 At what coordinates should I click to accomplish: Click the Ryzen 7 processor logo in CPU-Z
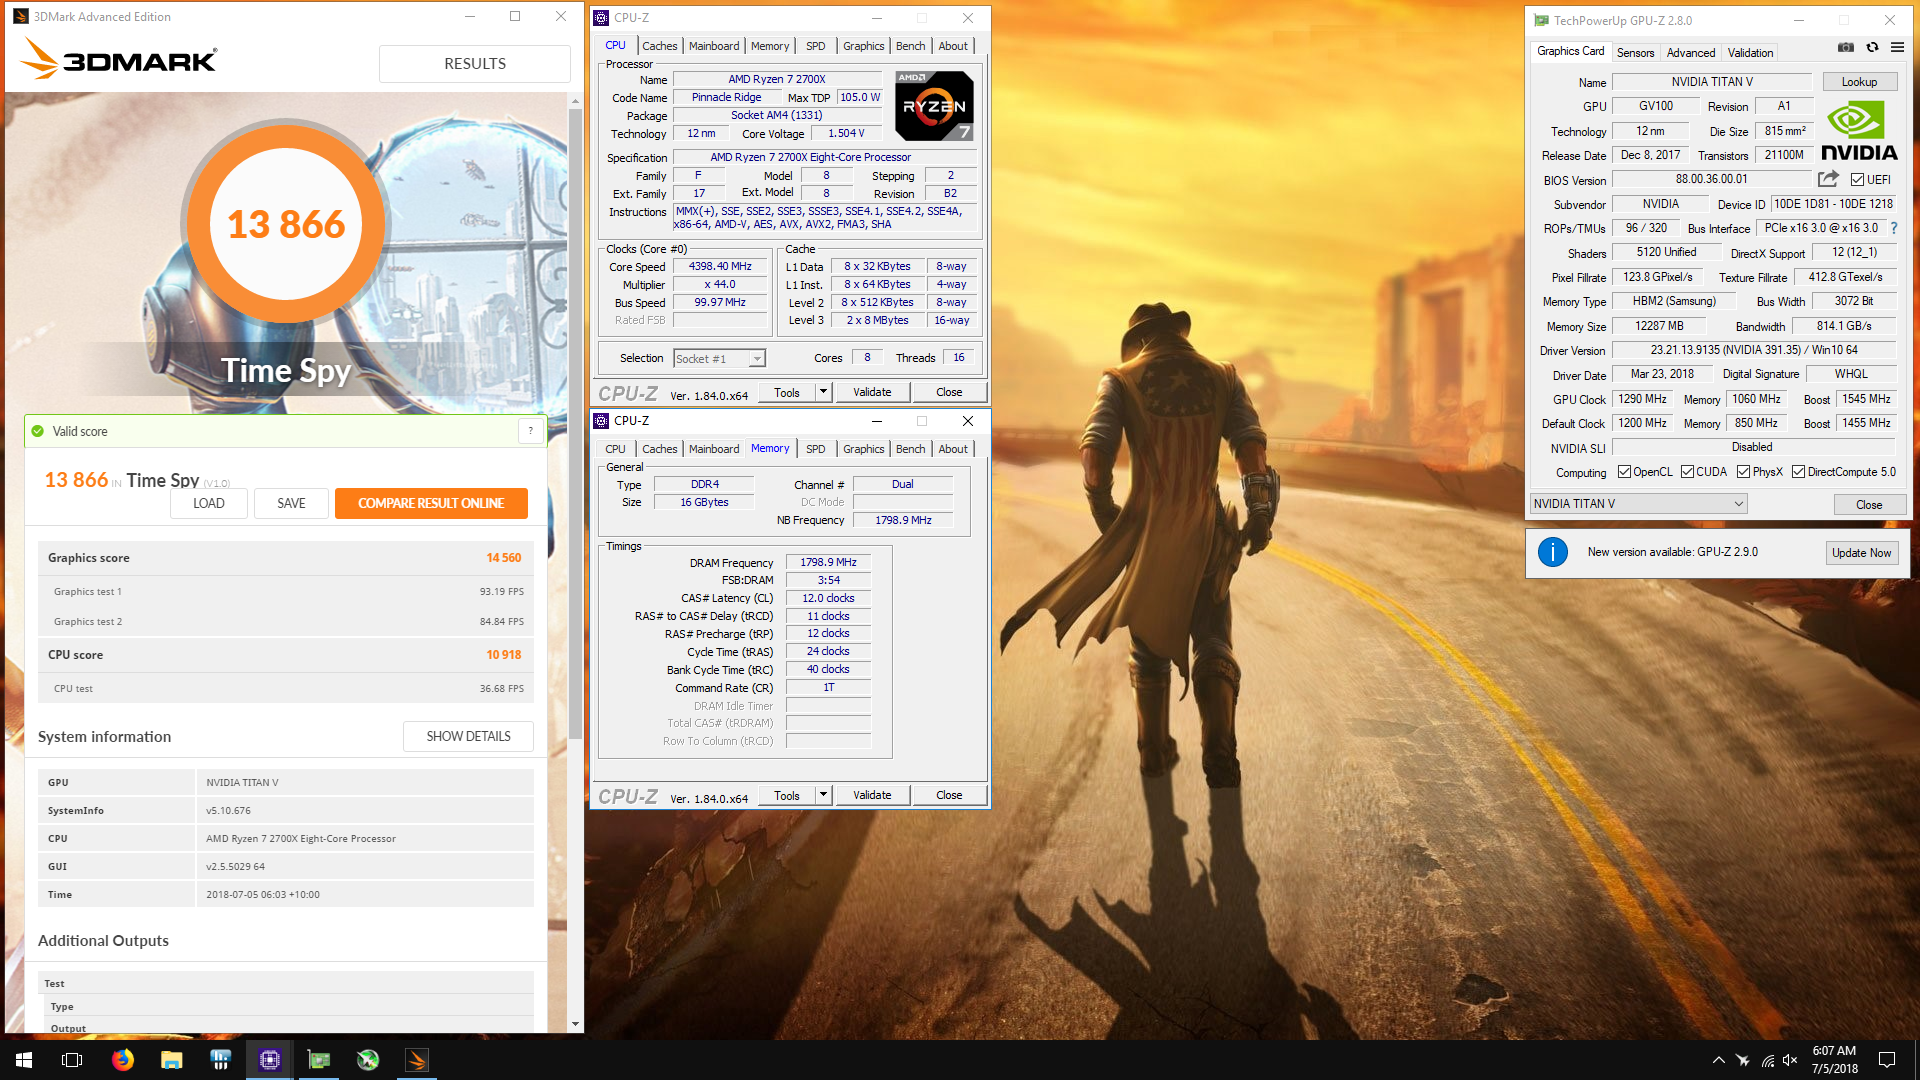934,106
